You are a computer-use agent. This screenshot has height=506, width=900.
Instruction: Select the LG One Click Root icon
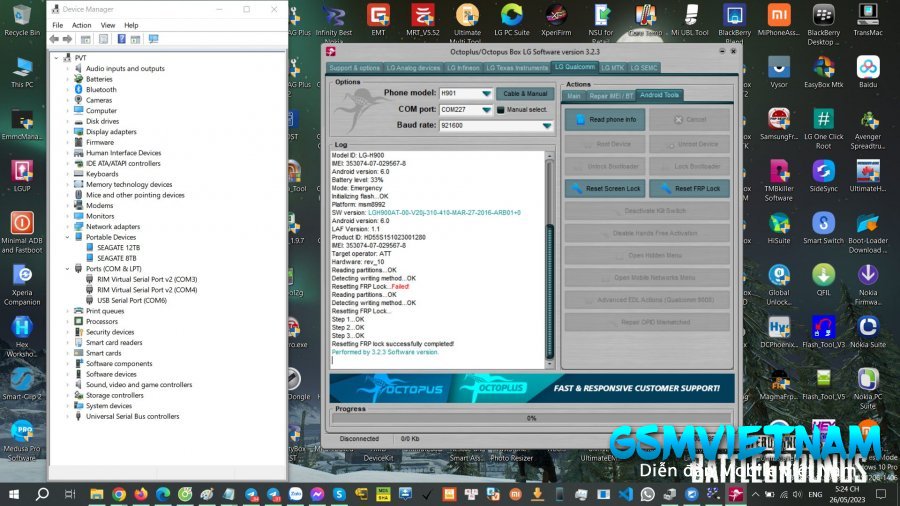point(824,129)
